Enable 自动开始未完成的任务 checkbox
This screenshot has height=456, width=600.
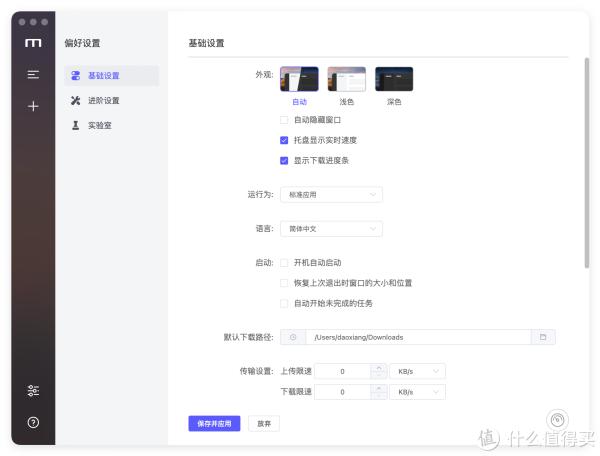(284, 303)
